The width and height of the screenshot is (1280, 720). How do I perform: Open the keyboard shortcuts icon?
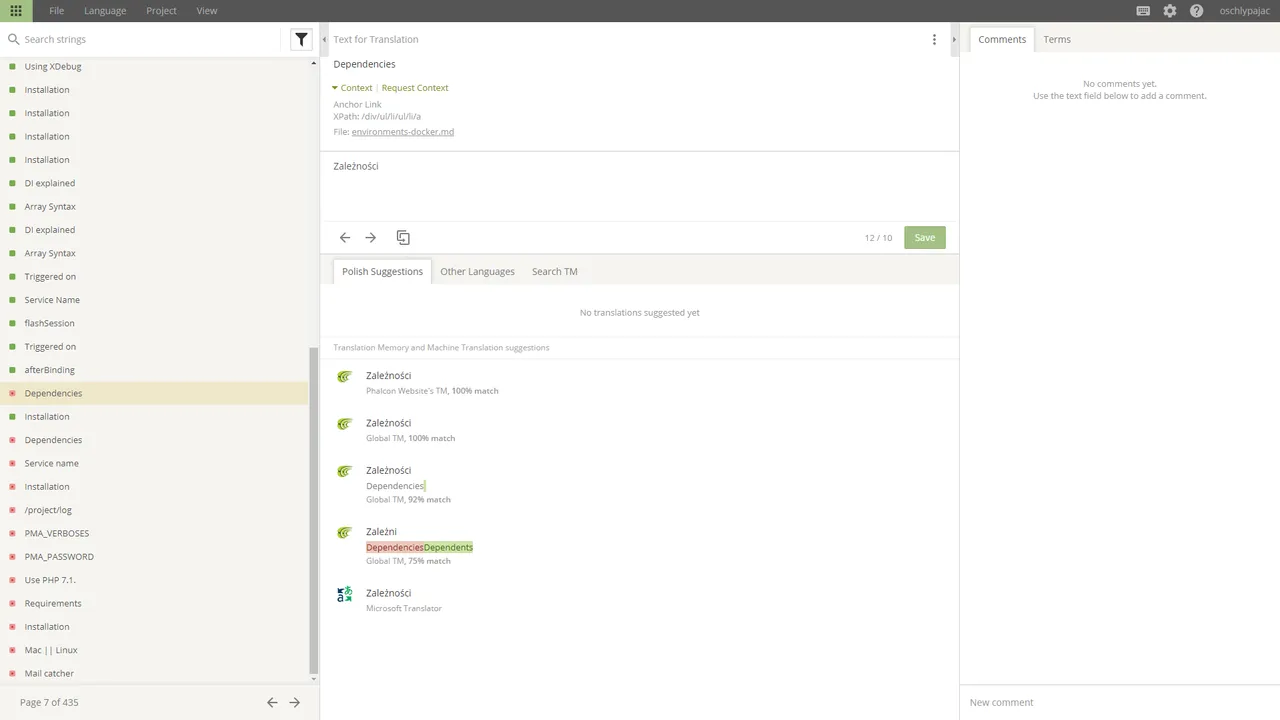point(1143,11)
